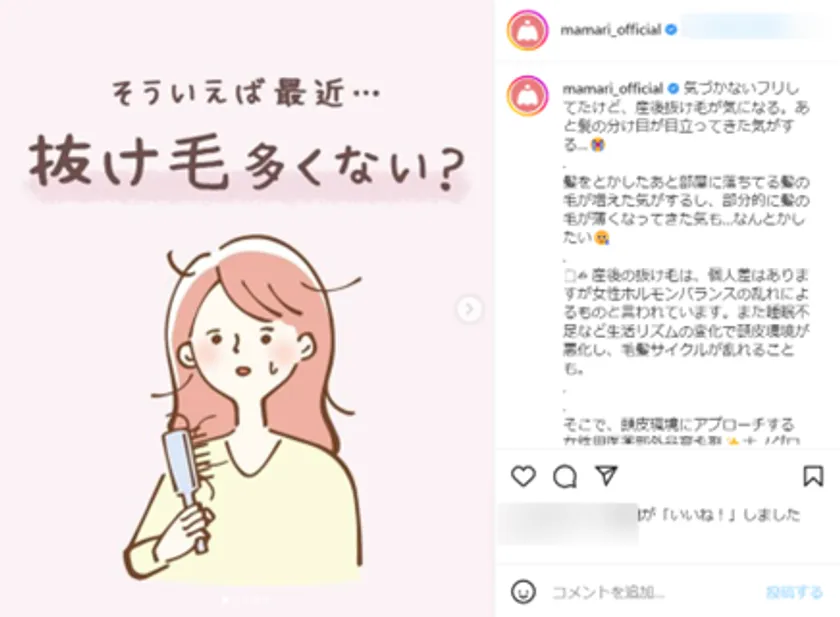Share the post with the paper plane icon
Viewport: 840px width, 617px height.
(606, 476)
